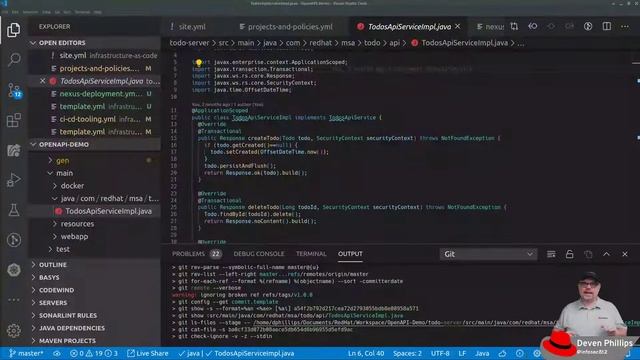Click the redhat breadcrumb segment

pyautogui.click(x=320, y=43)
